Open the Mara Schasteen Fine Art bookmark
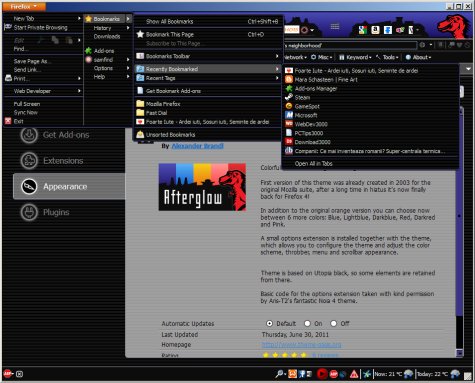475x383 pixels. pyautogui.click(x=370, y=79)
